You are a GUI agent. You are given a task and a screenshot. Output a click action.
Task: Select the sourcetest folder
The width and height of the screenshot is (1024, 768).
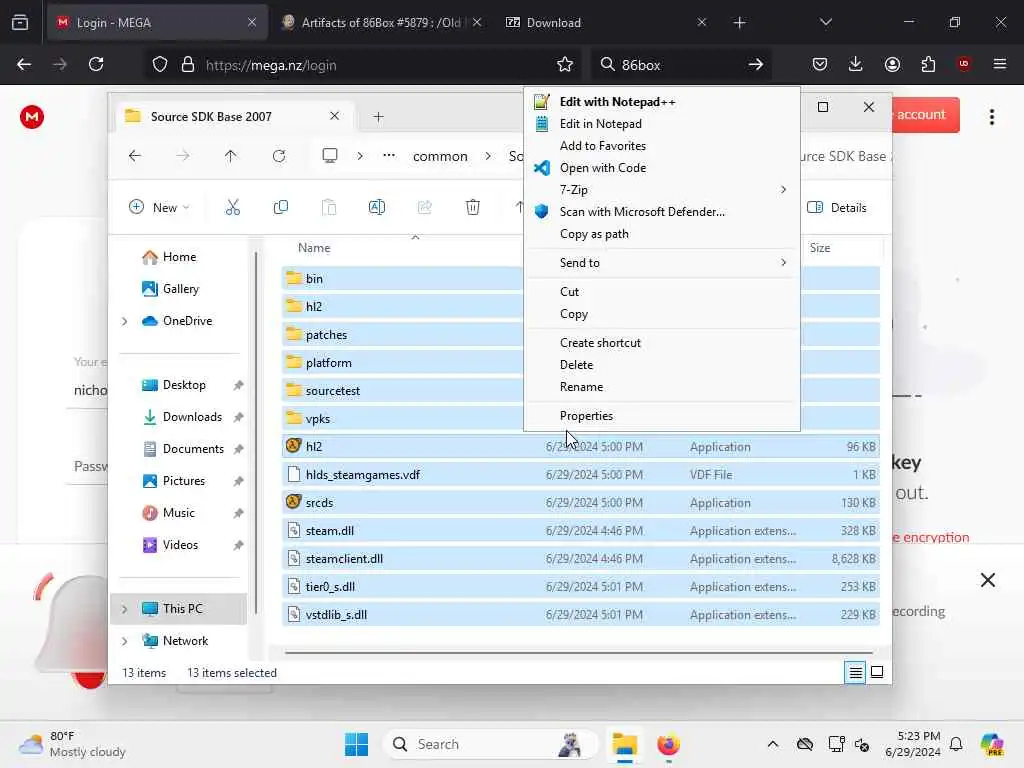click(332, 391)
